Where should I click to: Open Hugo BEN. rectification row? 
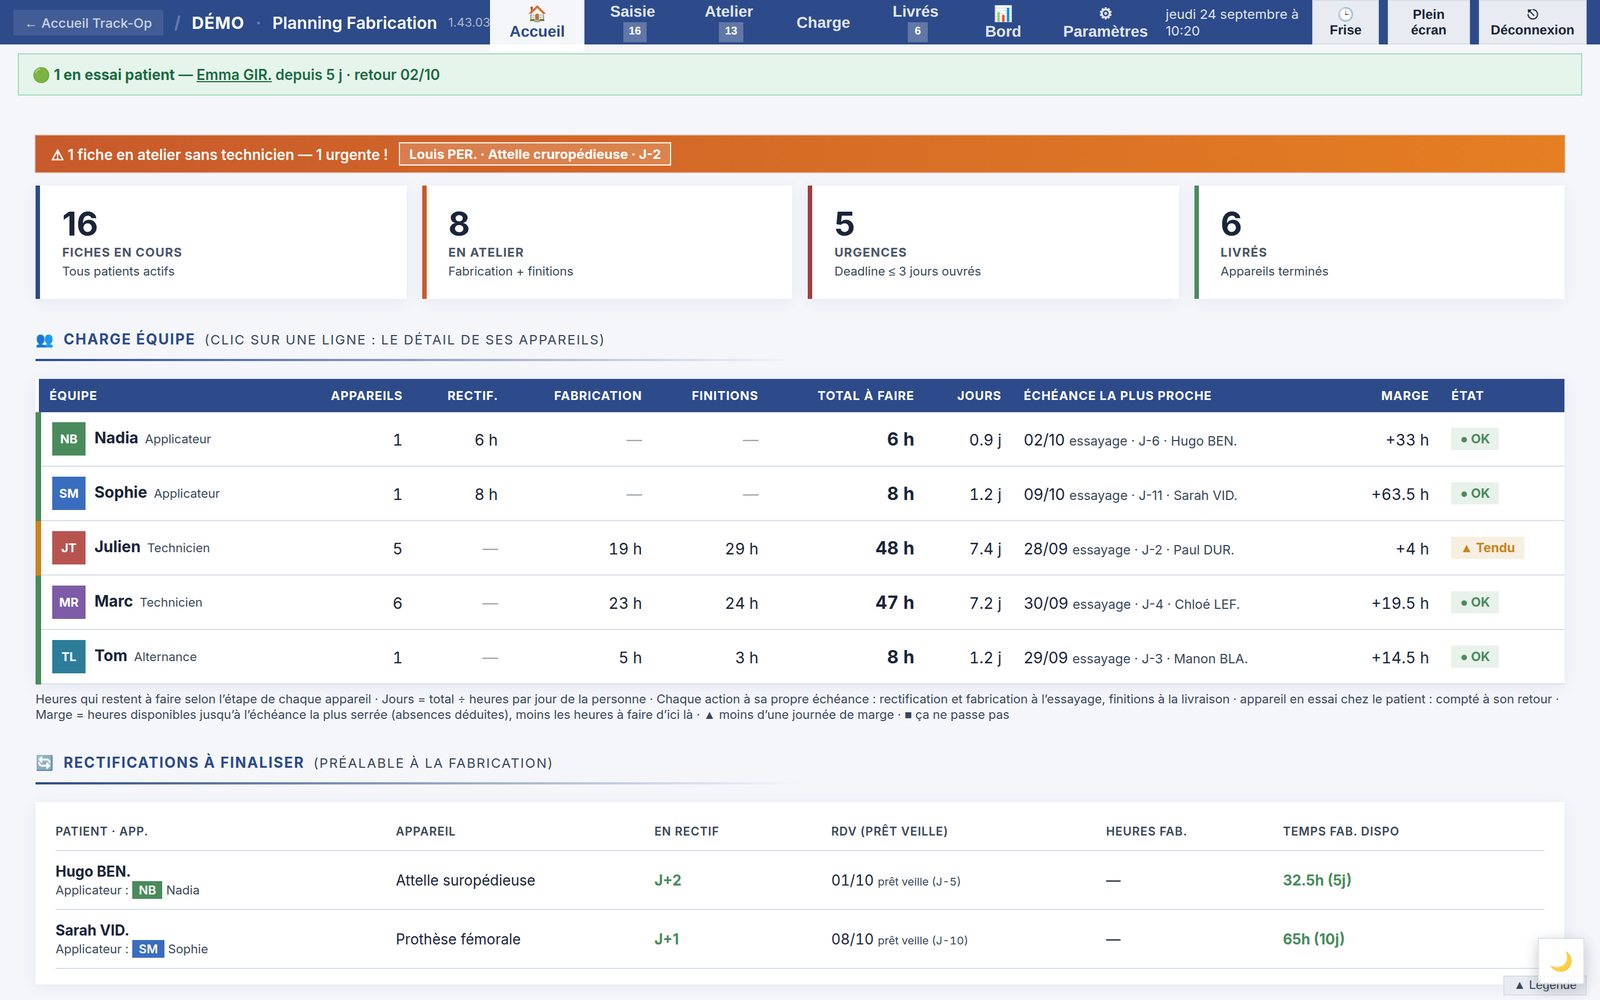pos(799,880)
